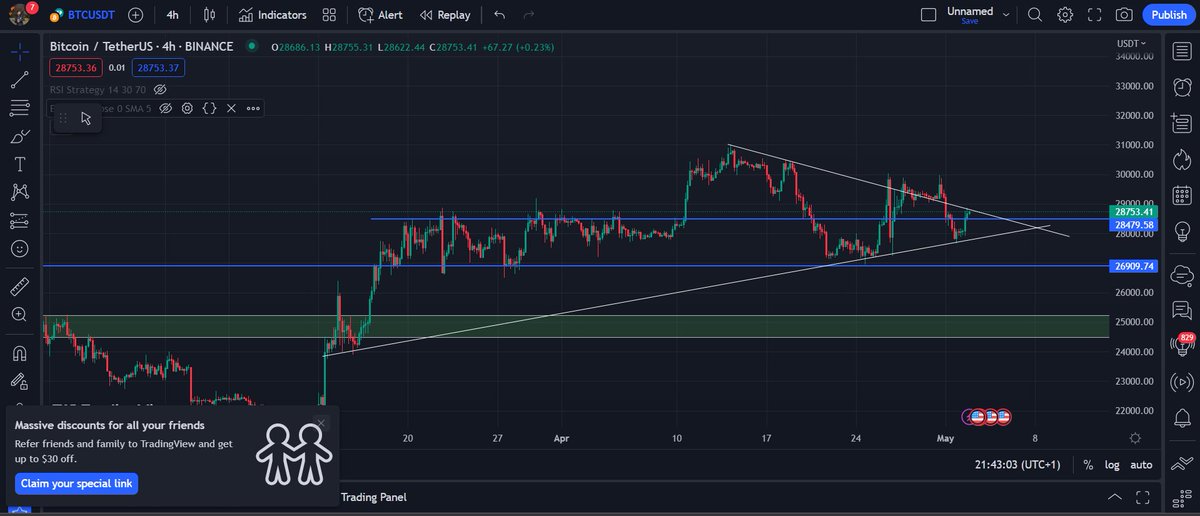Open more options for SMA indicator
The height and width of the screenshot is (516, 1200).
coord(253,108)
